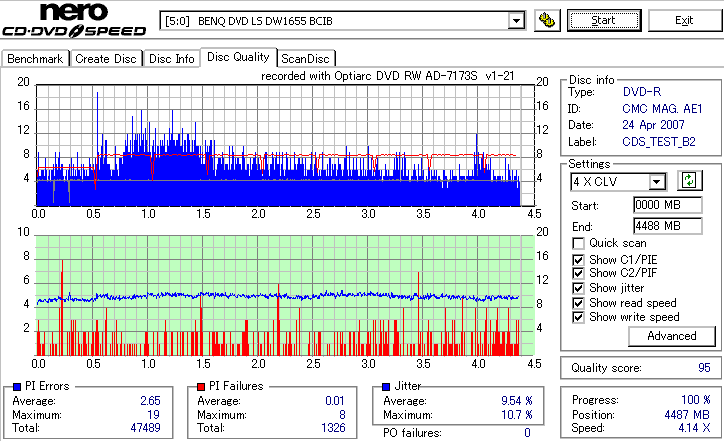Click the Position 4487 MB value
724x441 pixels.
click(687, 415)
